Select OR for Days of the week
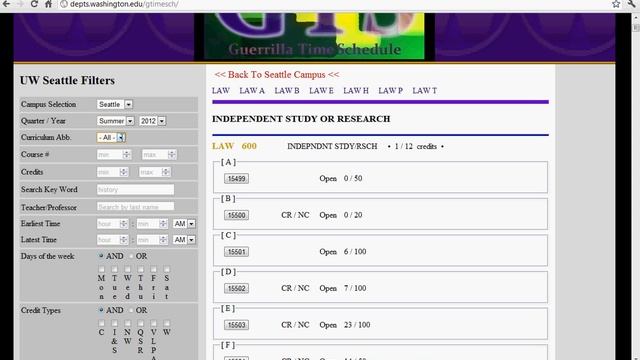Screen dimensions: 640x360 [x=131, y=256]
